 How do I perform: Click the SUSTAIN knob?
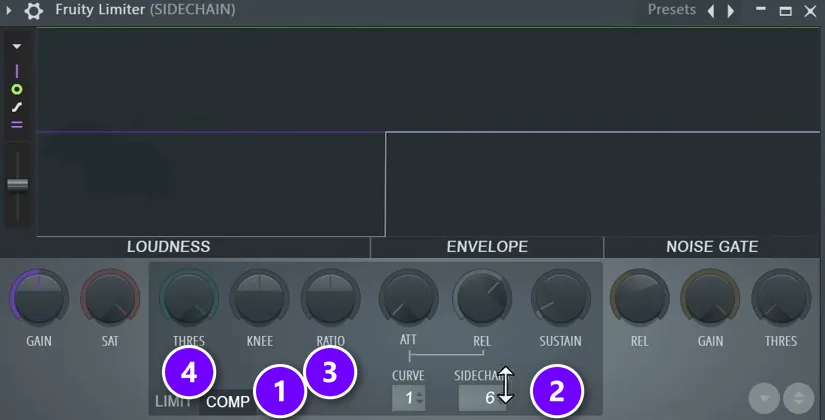[560, 298]
